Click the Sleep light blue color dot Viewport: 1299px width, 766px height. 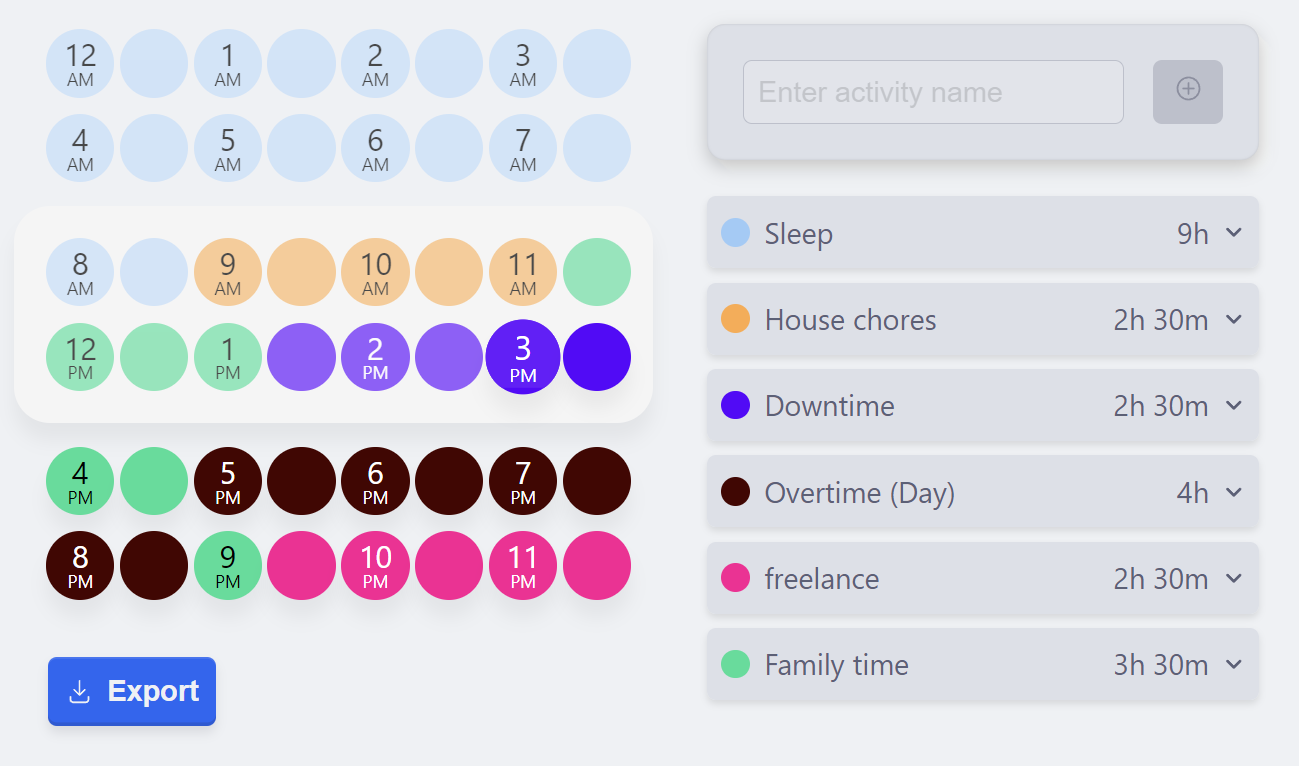735,233
